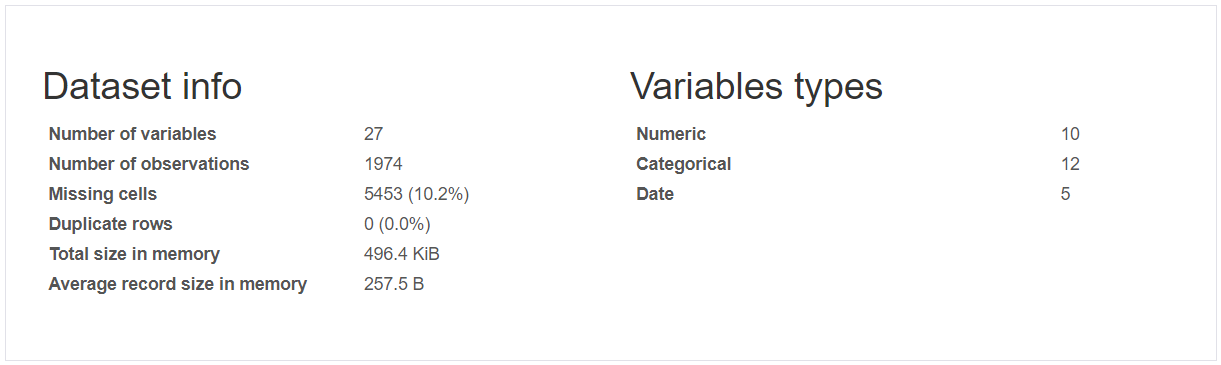The height and width of the screenshot is (365, 1221).
Task: Click the missing cells value 5453 (10.2%)
Action: (x=416, y=194)
